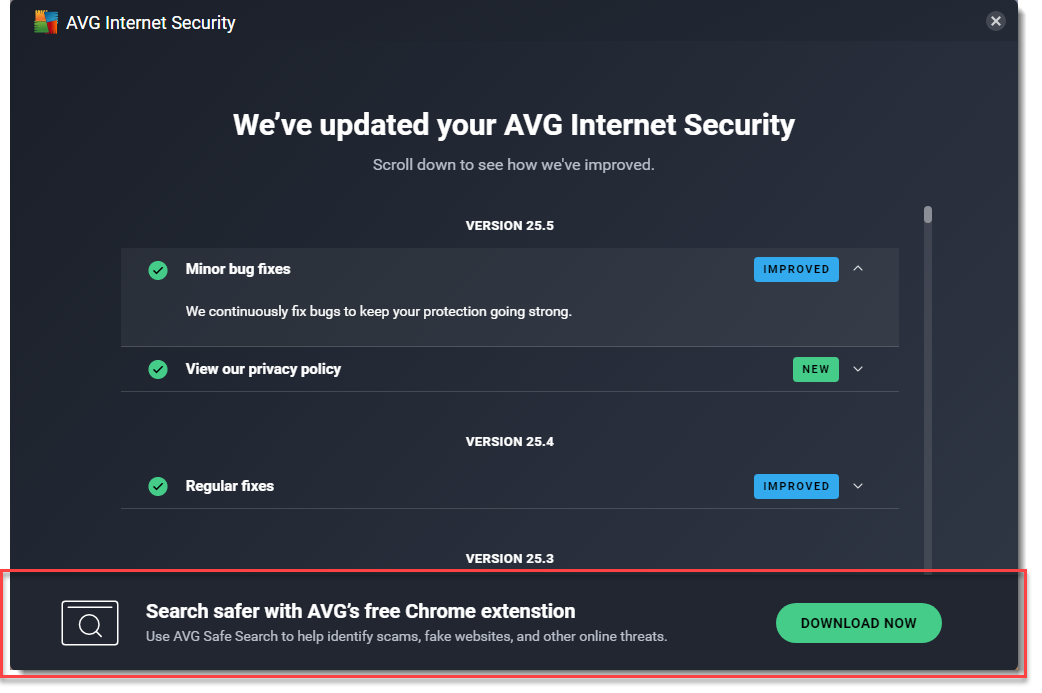The height and width of the screenshot is (693, 1042).
Task: Click the Search safer with AVG banner headline
Action: (x=360, y=611)
